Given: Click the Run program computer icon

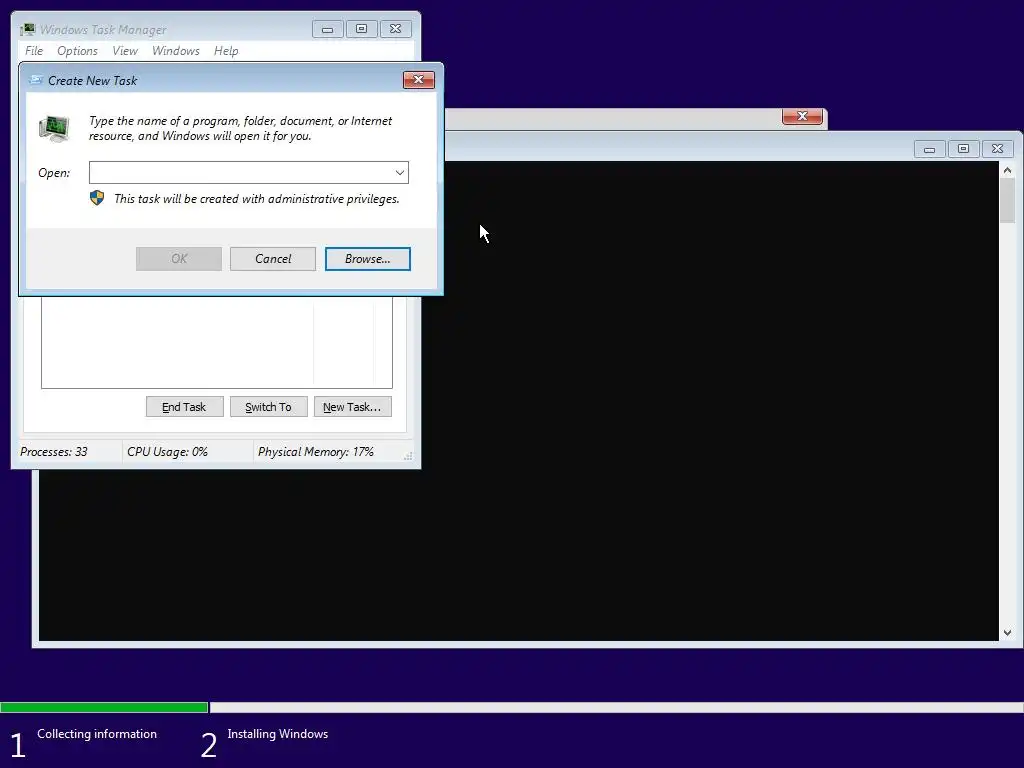Looking at the screenshot, I should (x=54, y=128).
